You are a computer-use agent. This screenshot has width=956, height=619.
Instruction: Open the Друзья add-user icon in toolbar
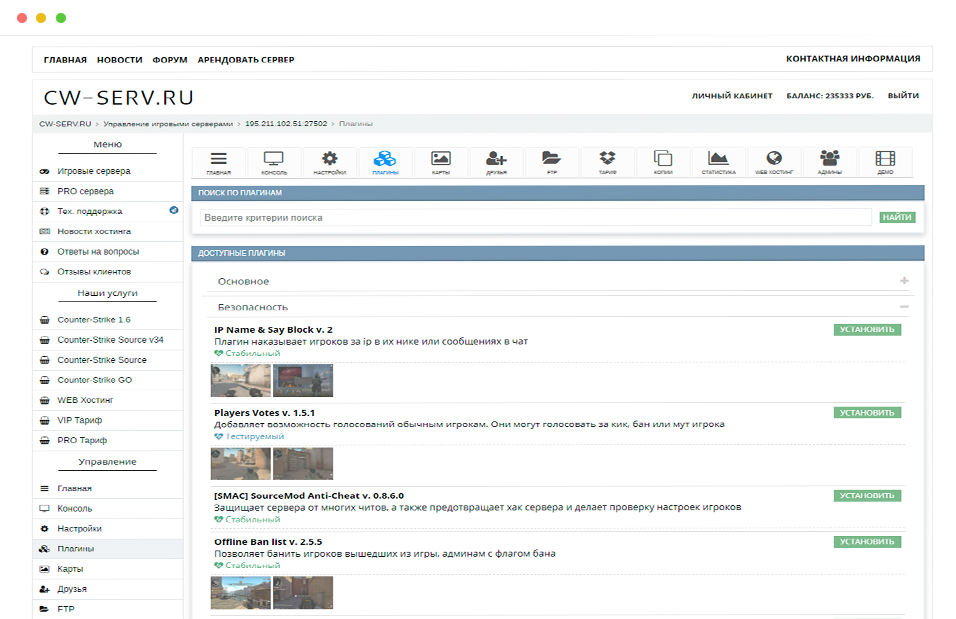(x=496, y=161)
